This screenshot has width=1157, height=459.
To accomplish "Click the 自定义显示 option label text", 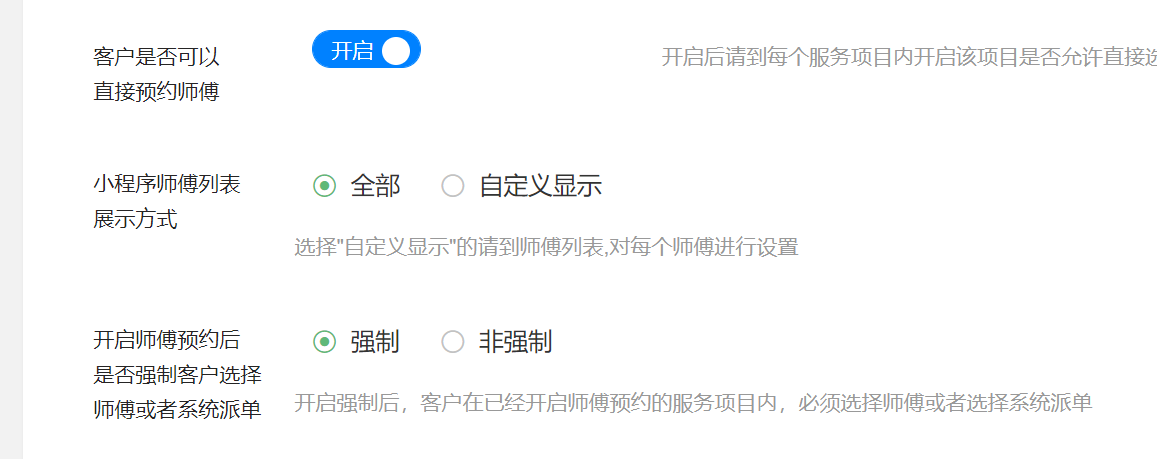I will pos(540,186).
